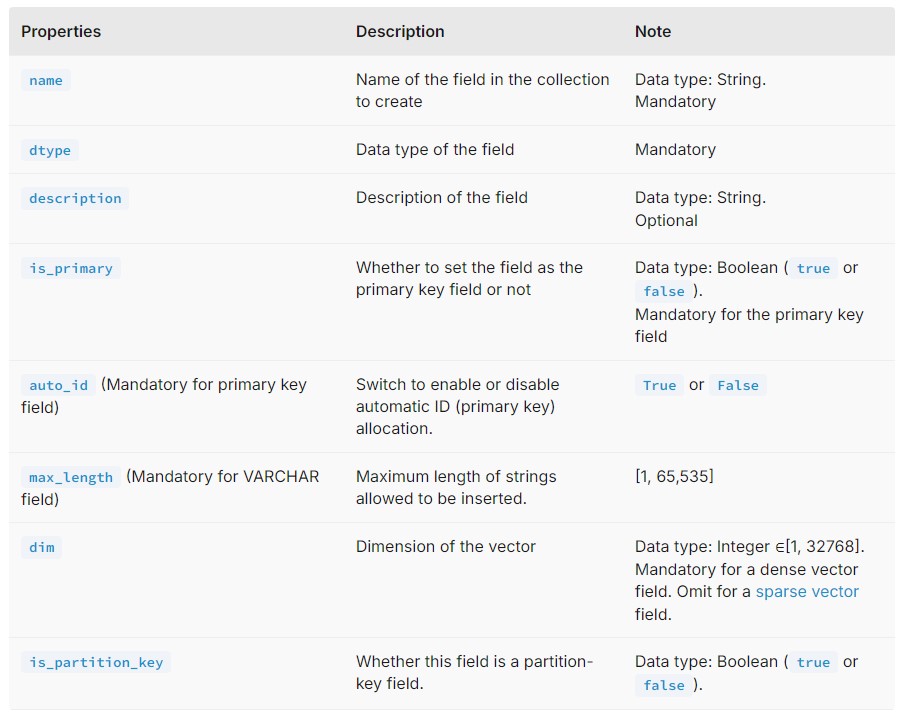Click the dim property code tag
Image resolution: width=906 pixels, height=724 pixels.
[x=42, y=547]
